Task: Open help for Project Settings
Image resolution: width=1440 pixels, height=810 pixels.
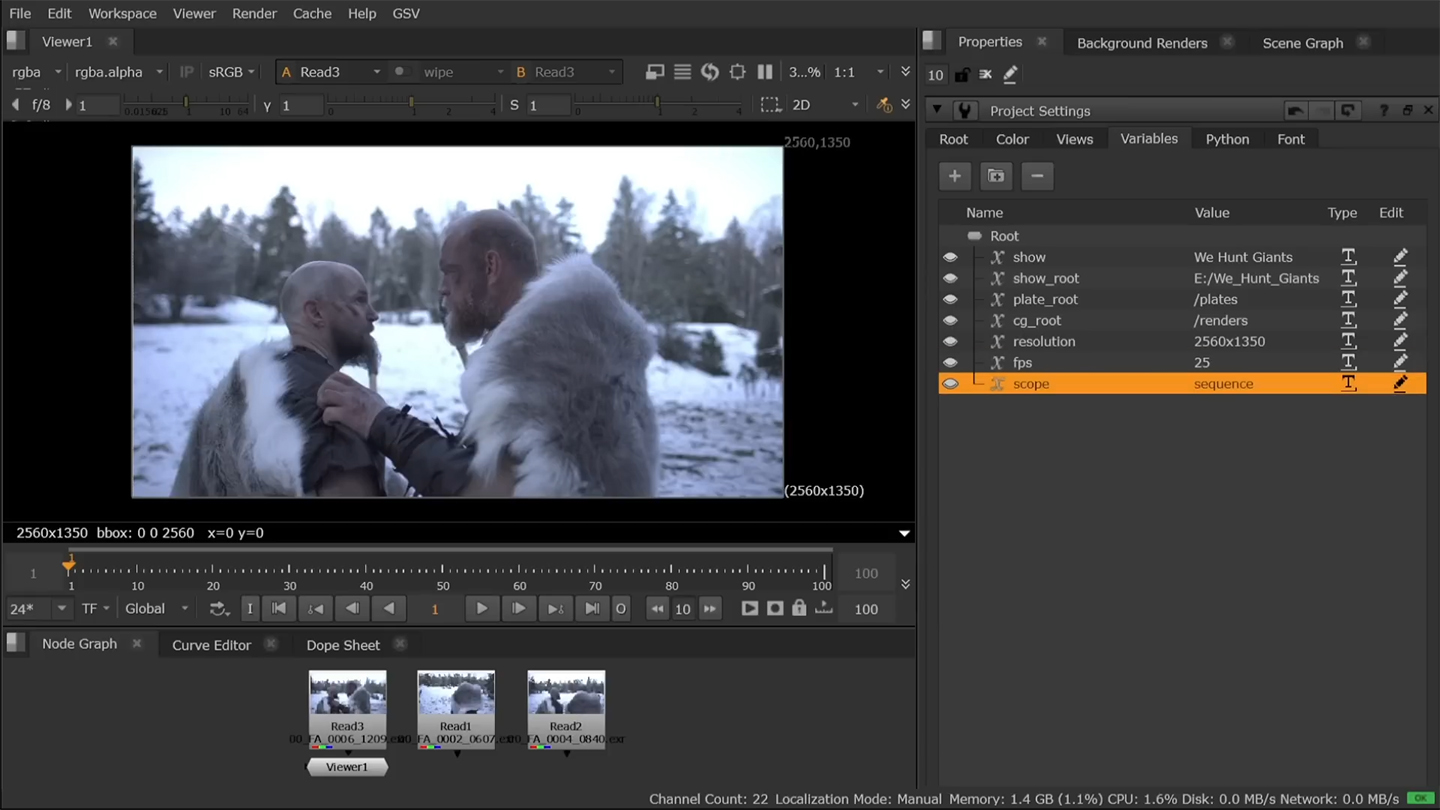Action: tap(1384, 111)
